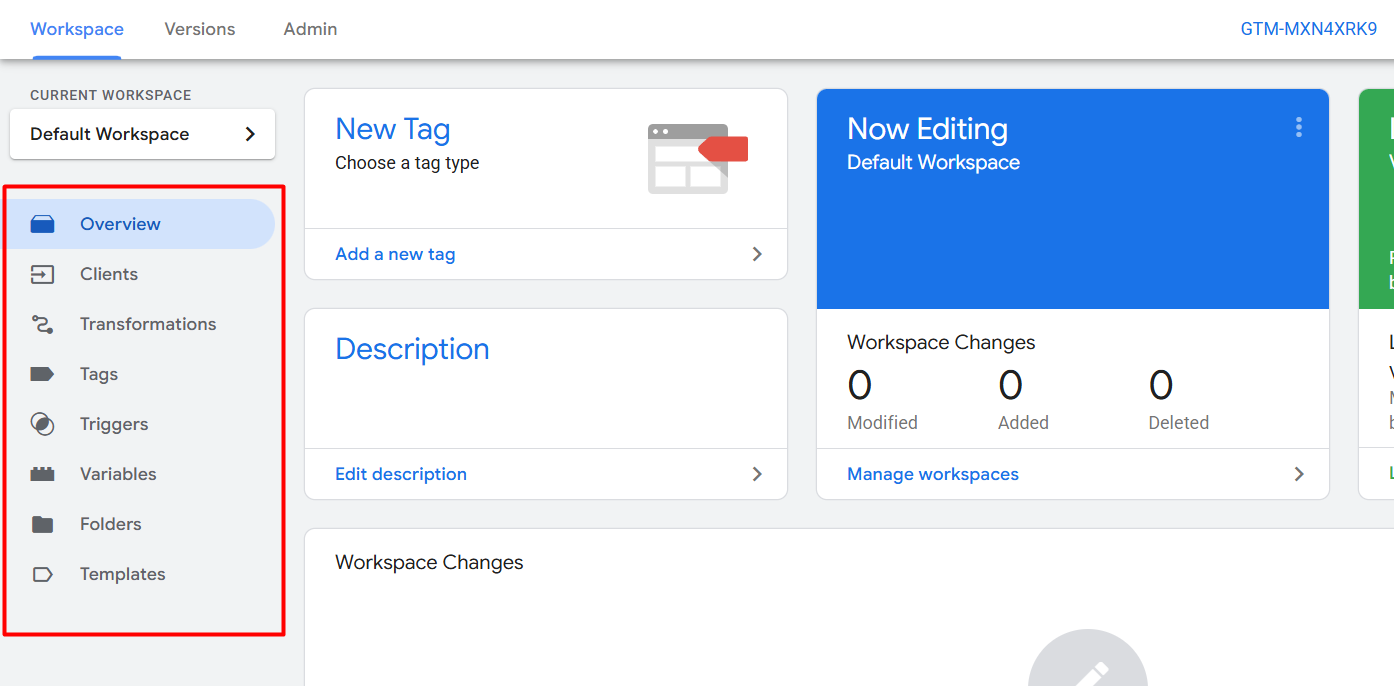Click the chevron beside Edit description
This screenshot has height=686, width=1394.
(757, 474)
